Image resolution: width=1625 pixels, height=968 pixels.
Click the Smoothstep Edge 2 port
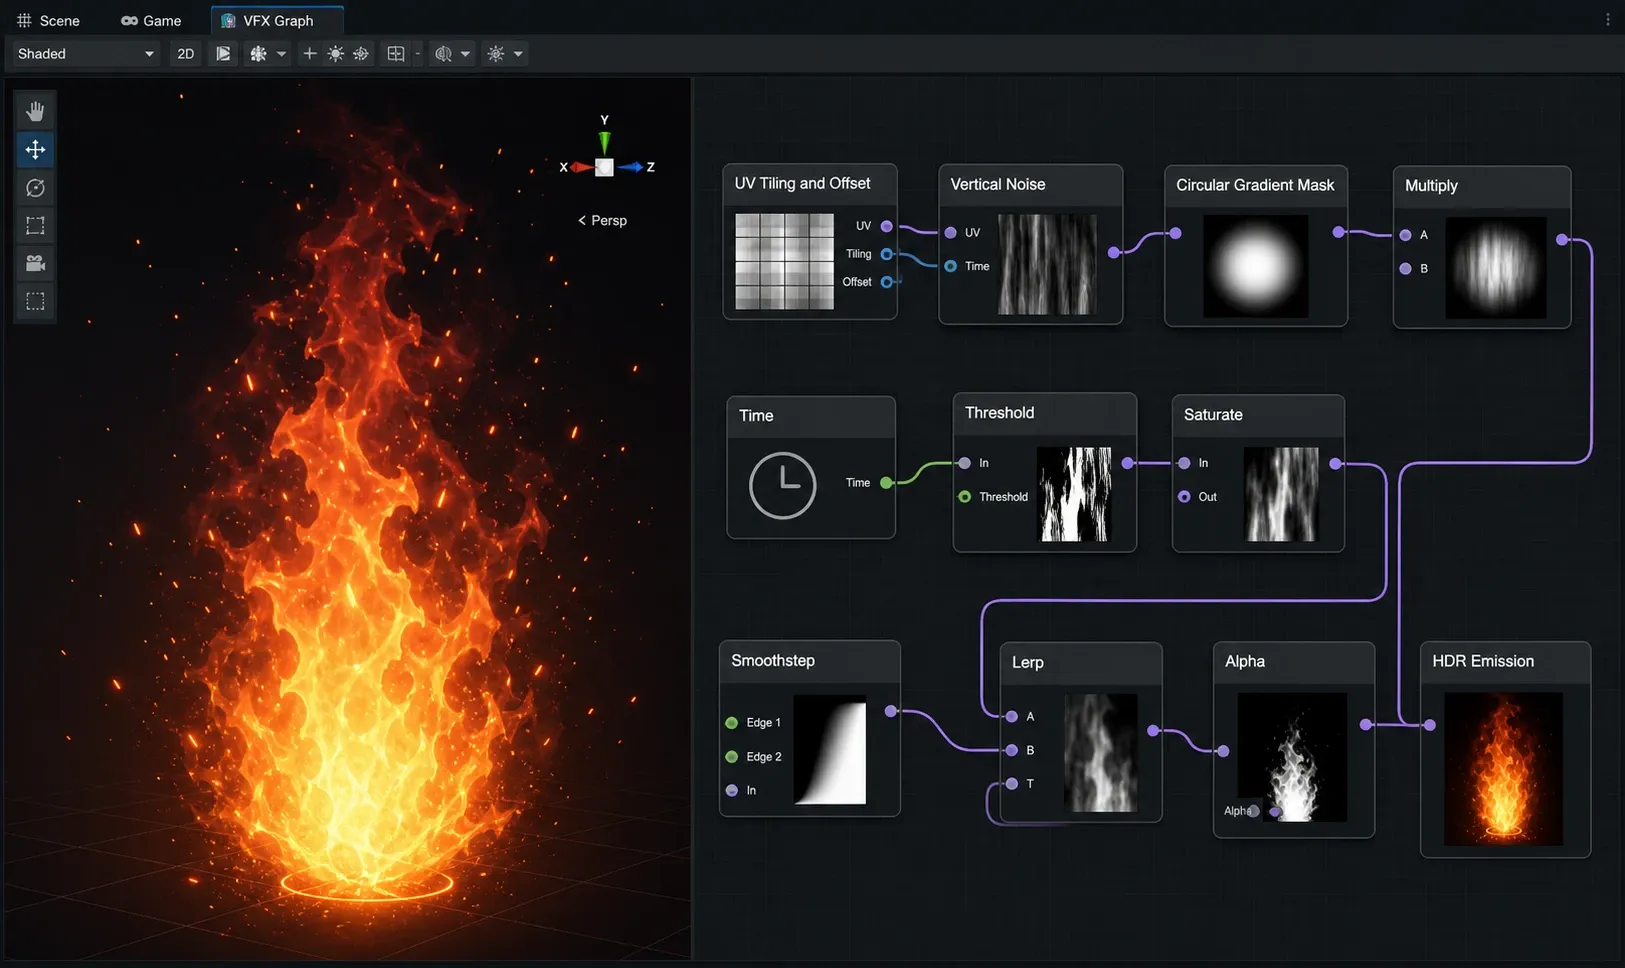click(x=732, y=757)
